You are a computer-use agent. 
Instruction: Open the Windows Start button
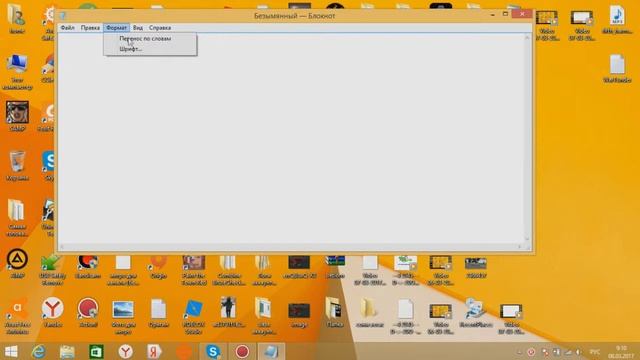tap(11, 351)
